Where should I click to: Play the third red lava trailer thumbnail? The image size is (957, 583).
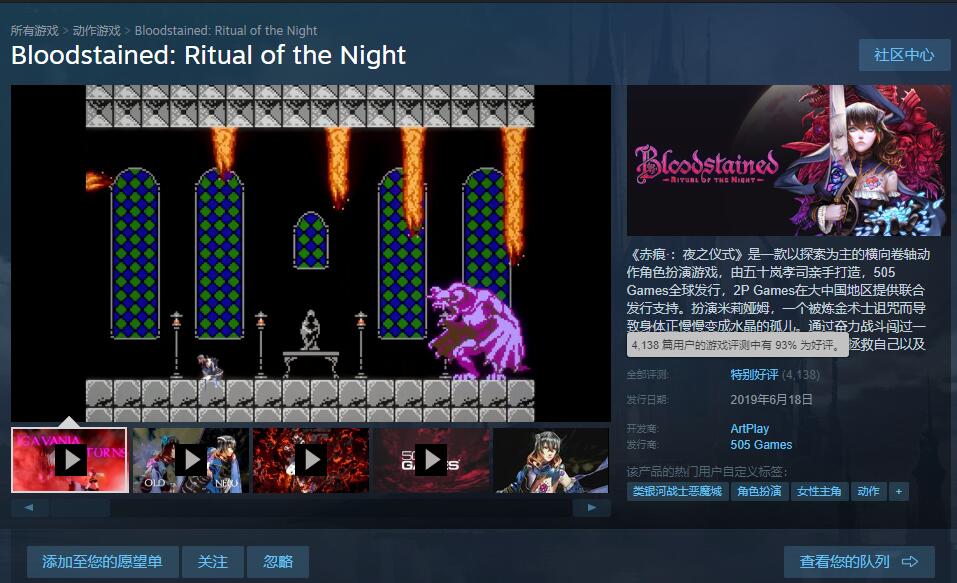[x=311, y=460]
